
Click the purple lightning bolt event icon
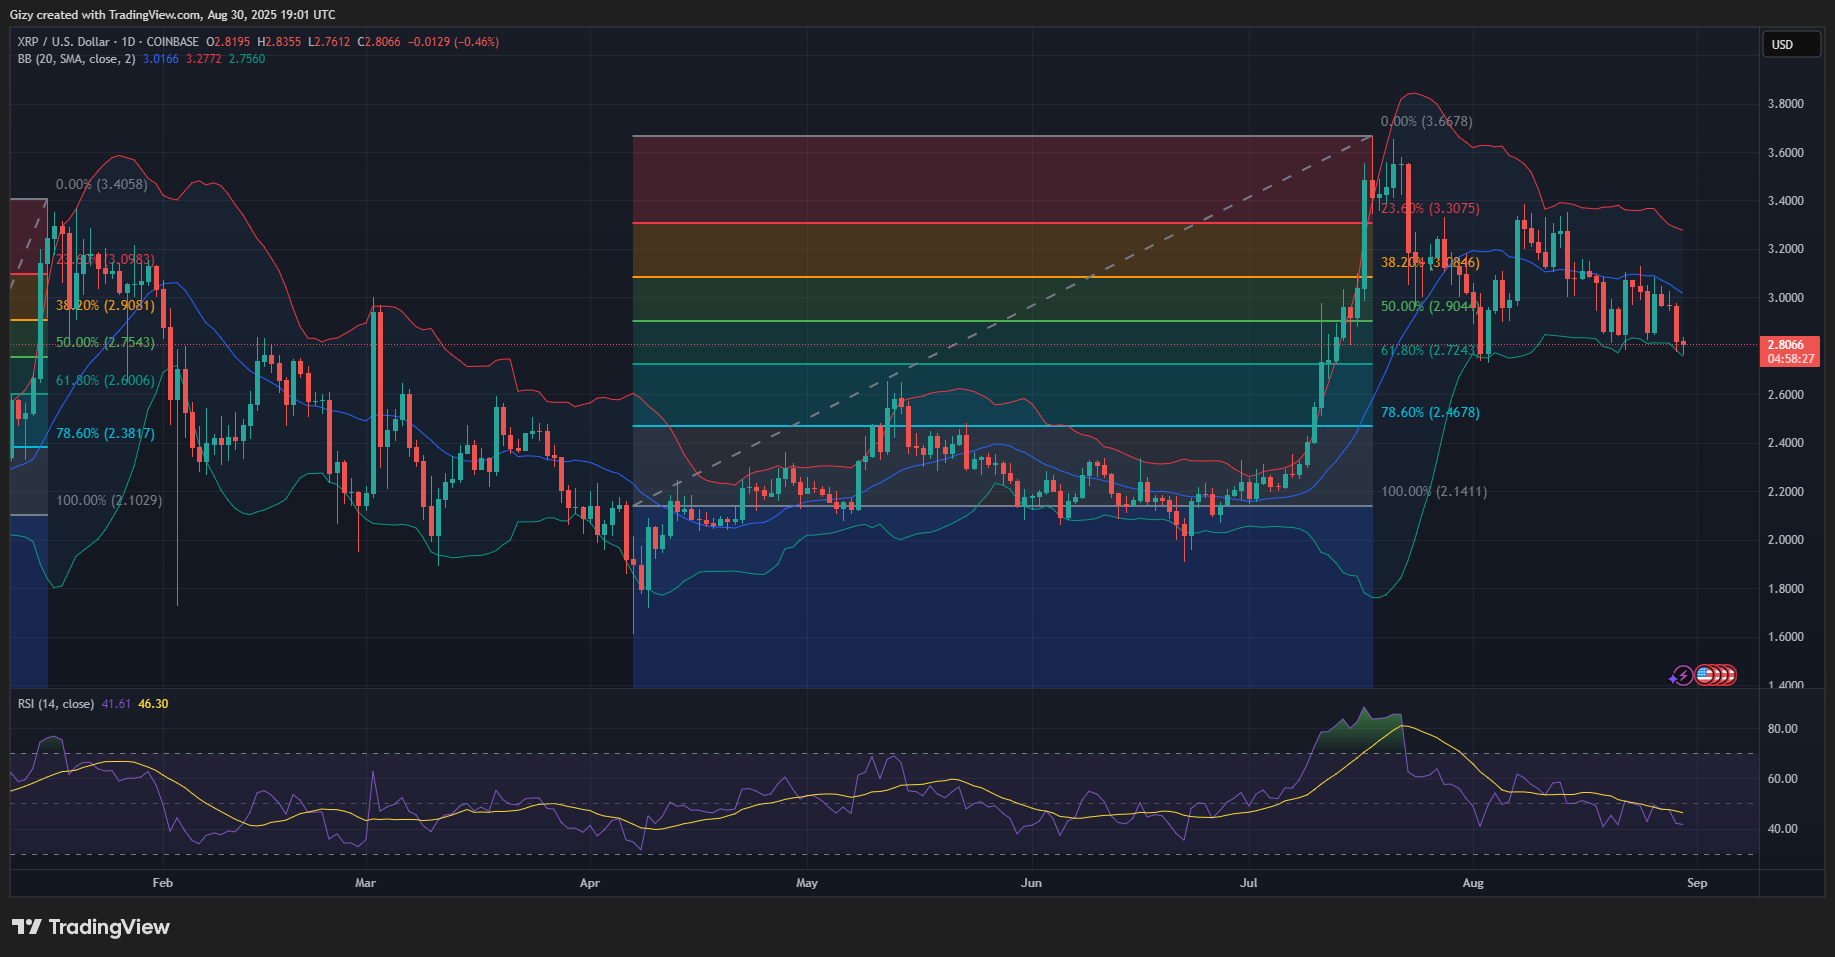point(1682,676)
